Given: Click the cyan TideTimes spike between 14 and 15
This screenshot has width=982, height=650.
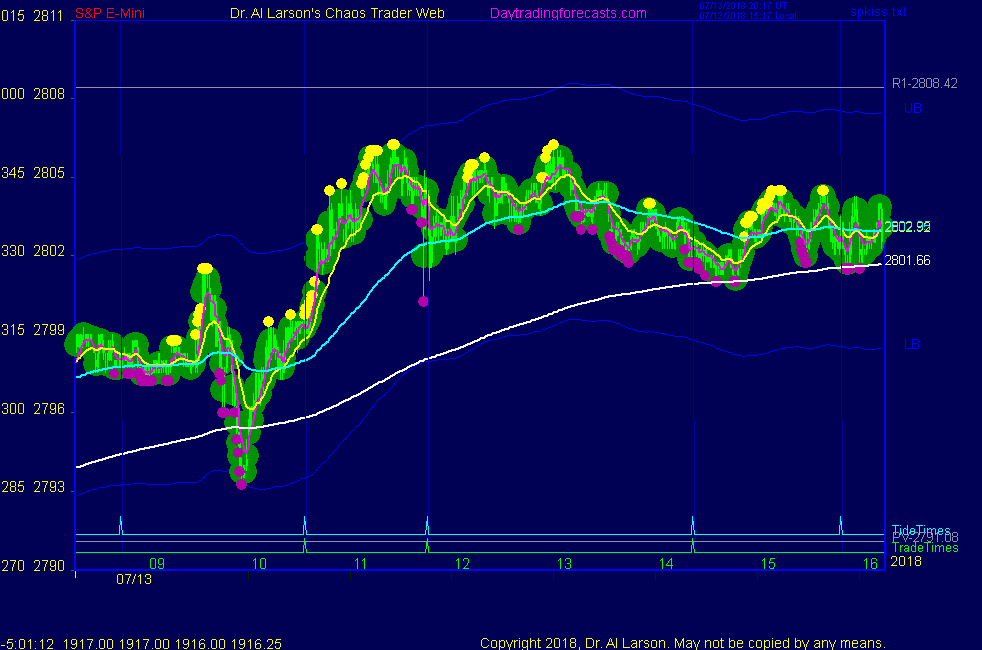Looking at the screenshot, I should click(x=693, y=525).
